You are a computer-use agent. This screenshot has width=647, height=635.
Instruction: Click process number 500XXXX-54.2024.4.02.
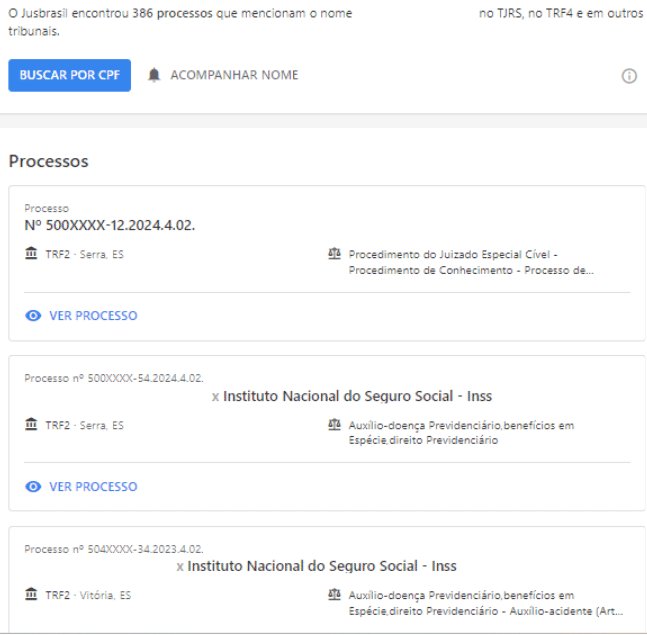pyautogui.click(x=113, y=378)
